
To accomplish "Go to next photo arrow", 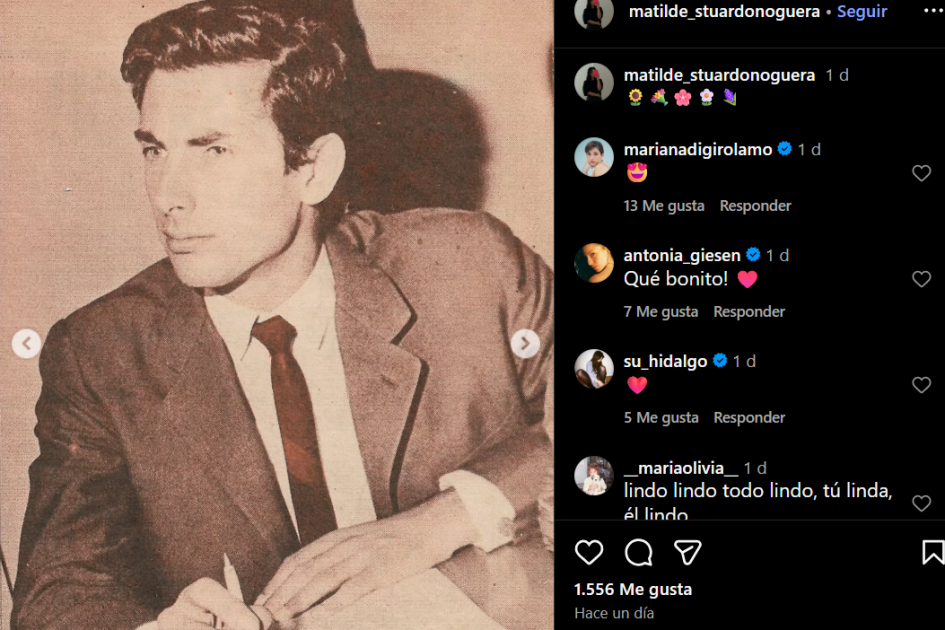I will point(525,344).
